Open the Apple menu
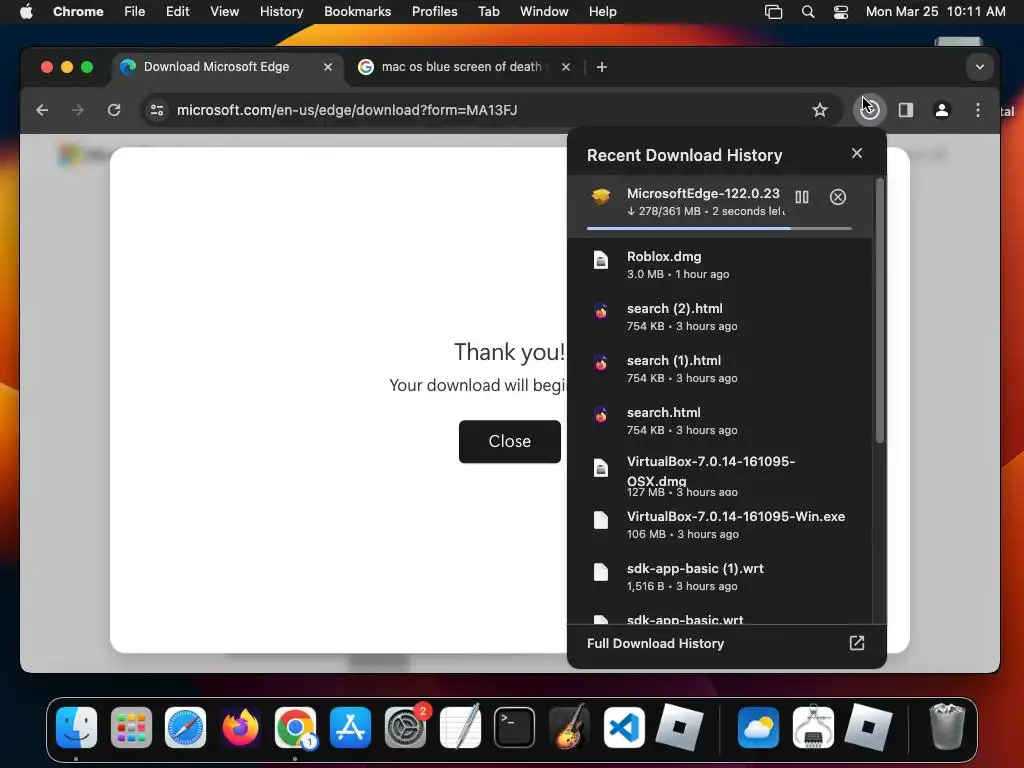The width and height of the screenshot is (1024, 768). pyautogui.click(x=26, y=11)
